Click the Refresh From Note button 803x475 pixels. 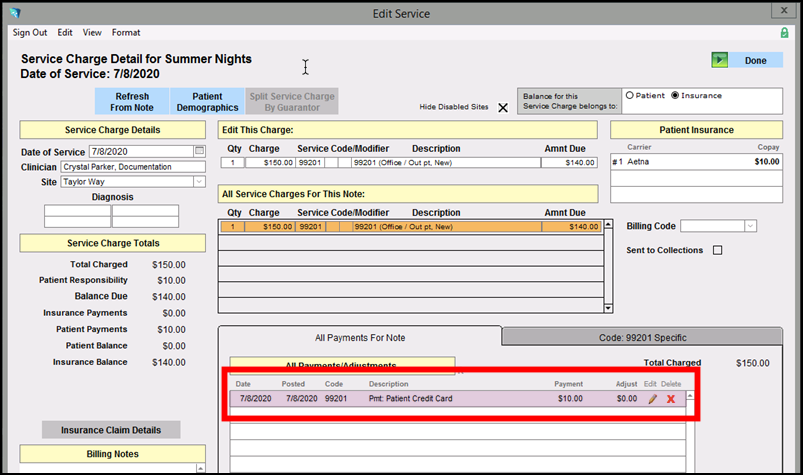(132, 101)
